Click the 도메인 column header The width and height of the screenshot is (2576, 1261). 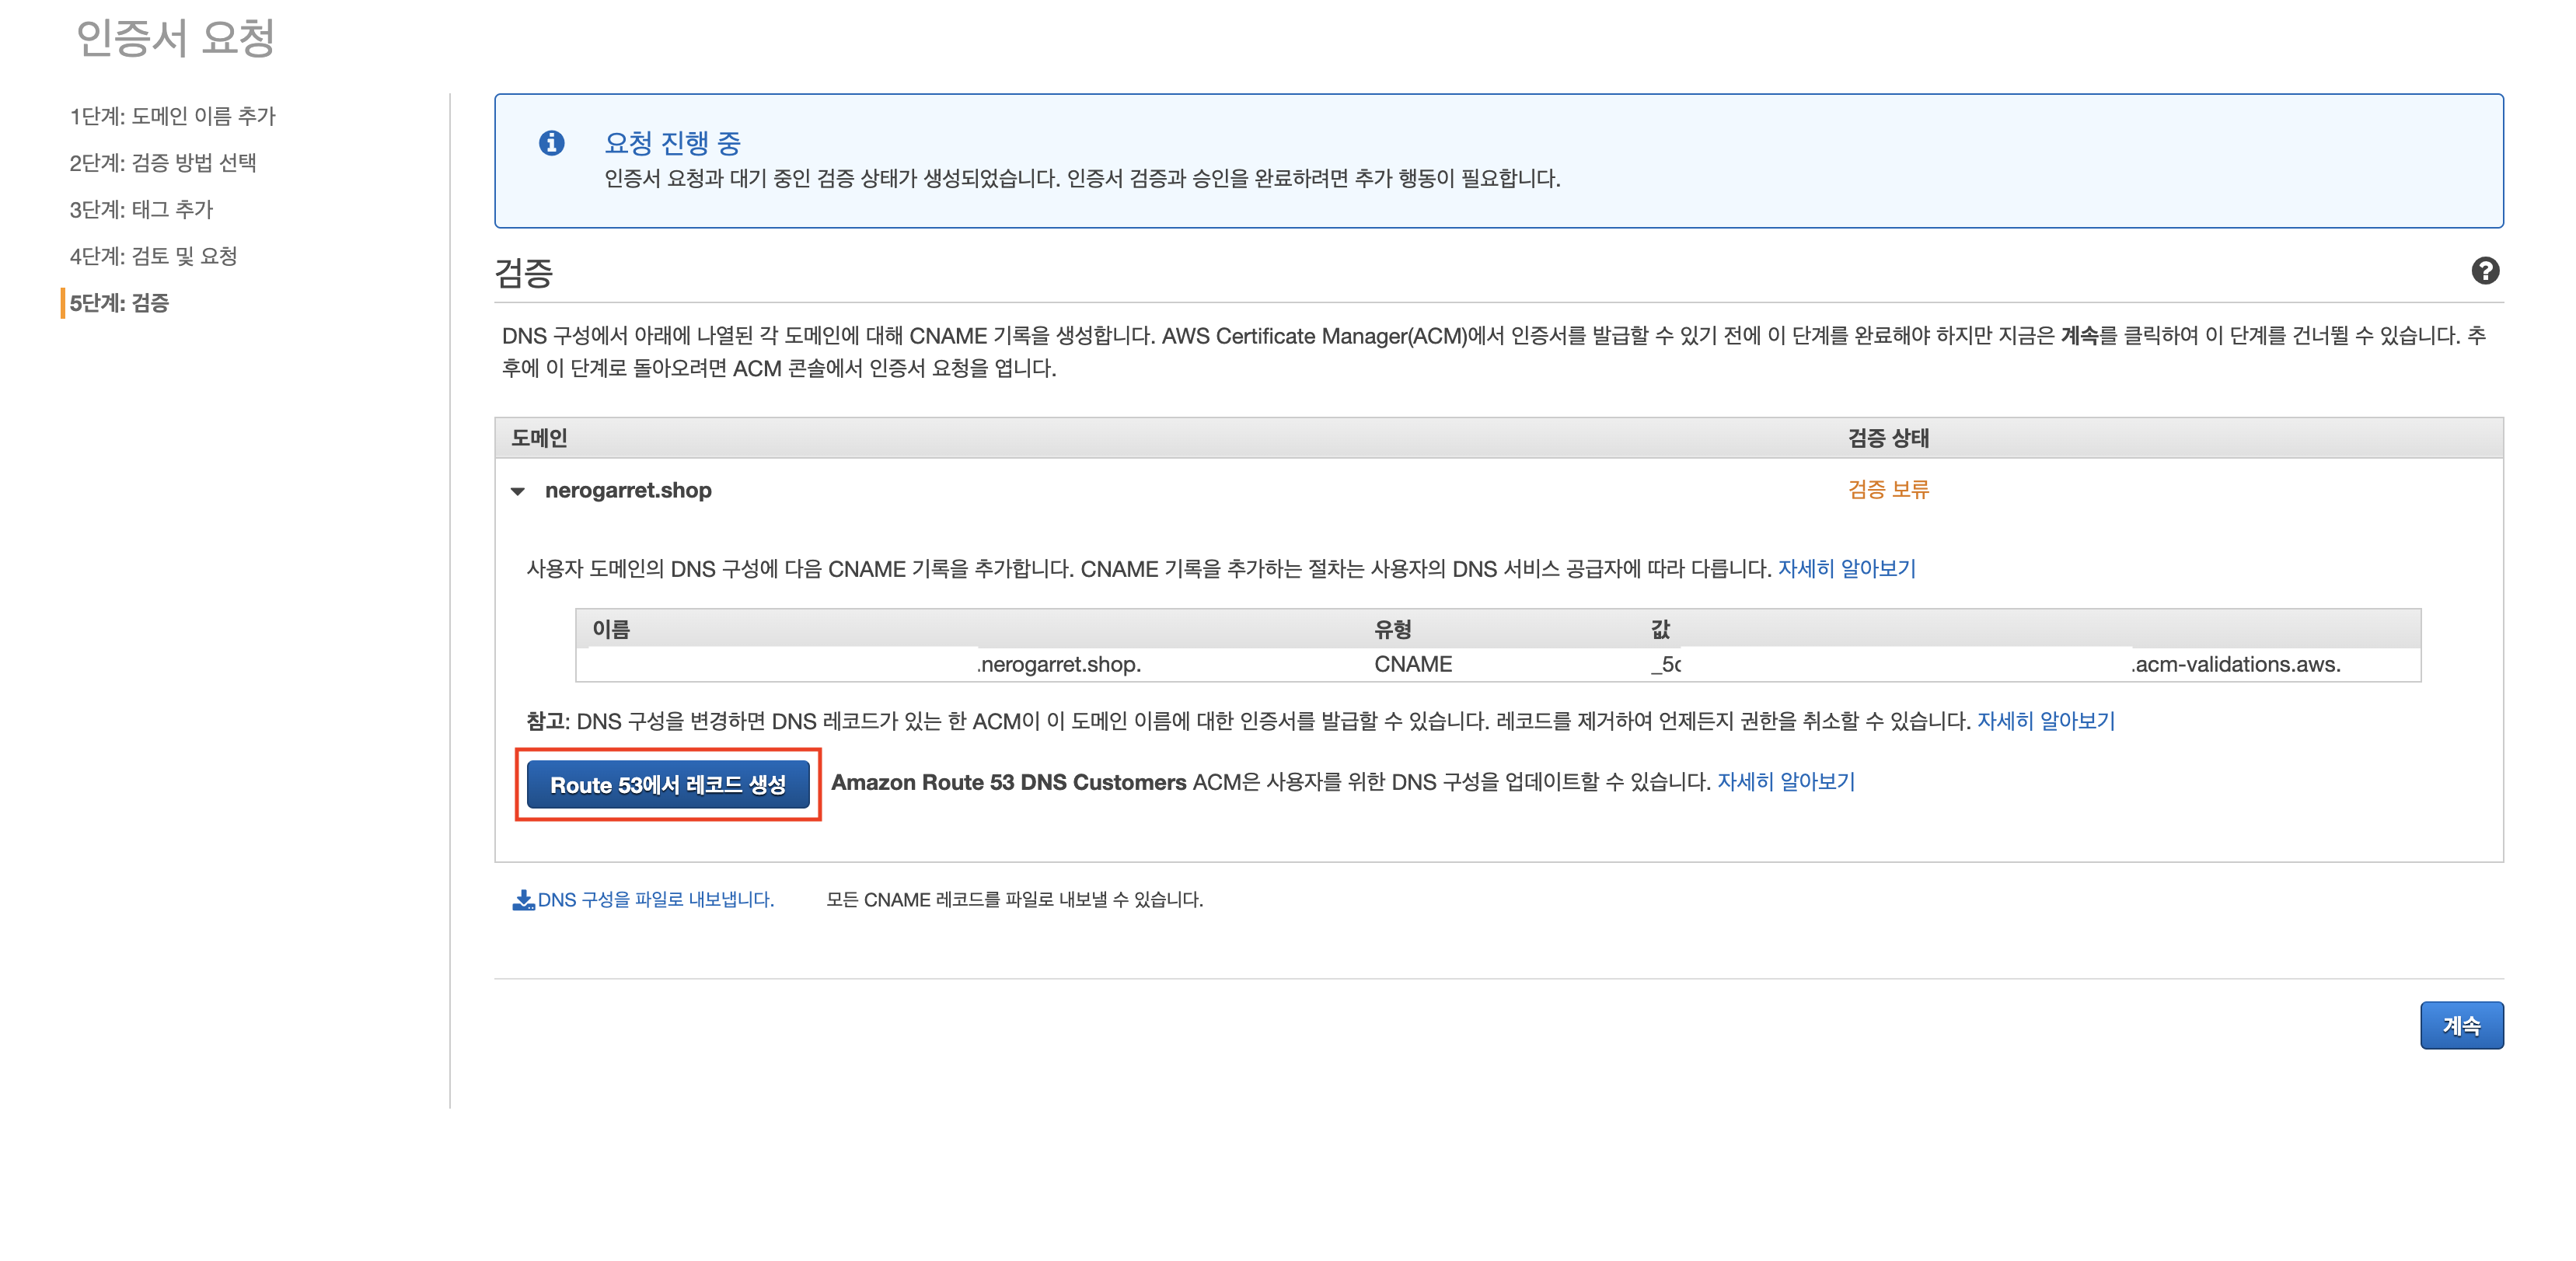539,438
